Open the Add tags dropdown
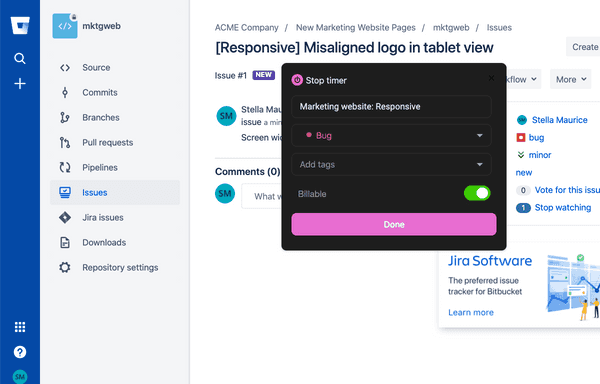The image size is (600, 384). (x=391, y=164)
